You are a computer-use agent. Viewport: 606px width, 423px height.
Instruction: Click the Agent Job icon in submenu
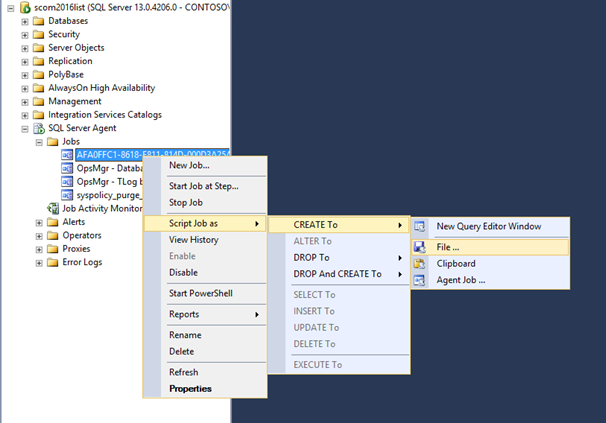coord(420,280)
